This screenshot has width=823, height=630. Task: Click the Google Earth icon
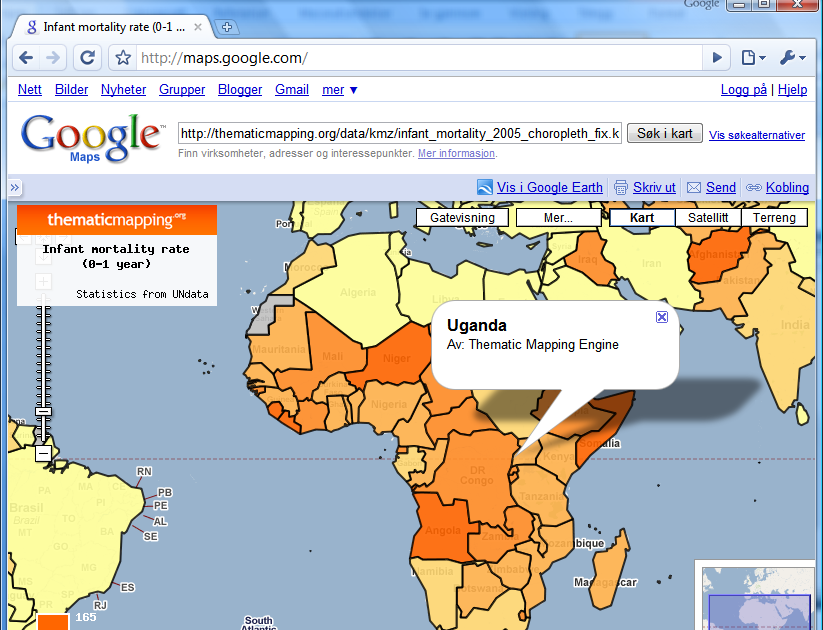click(484, 187)
